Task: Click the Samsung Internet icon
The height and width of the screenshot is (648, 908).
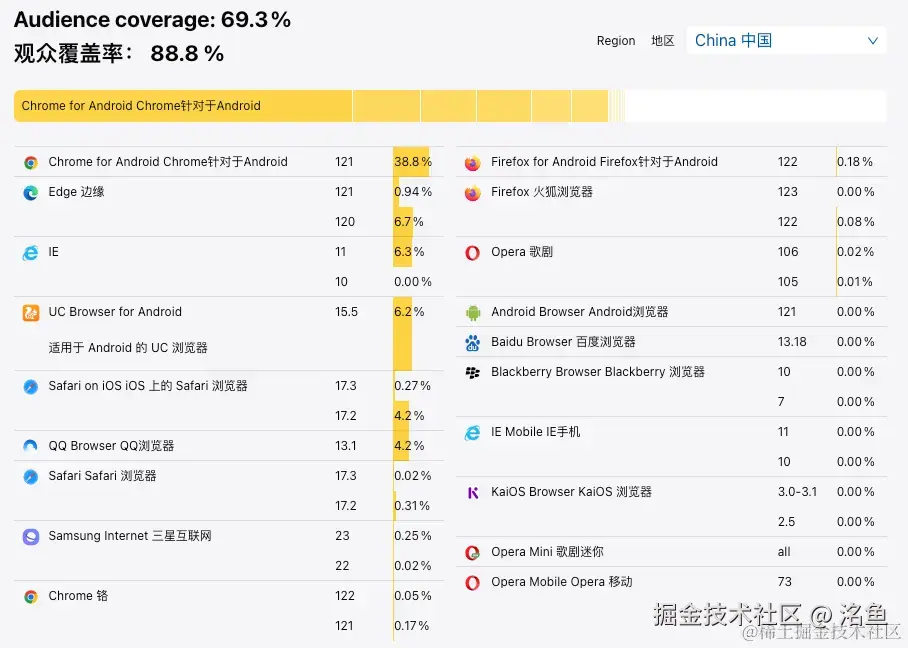Action: coord(31,537)
